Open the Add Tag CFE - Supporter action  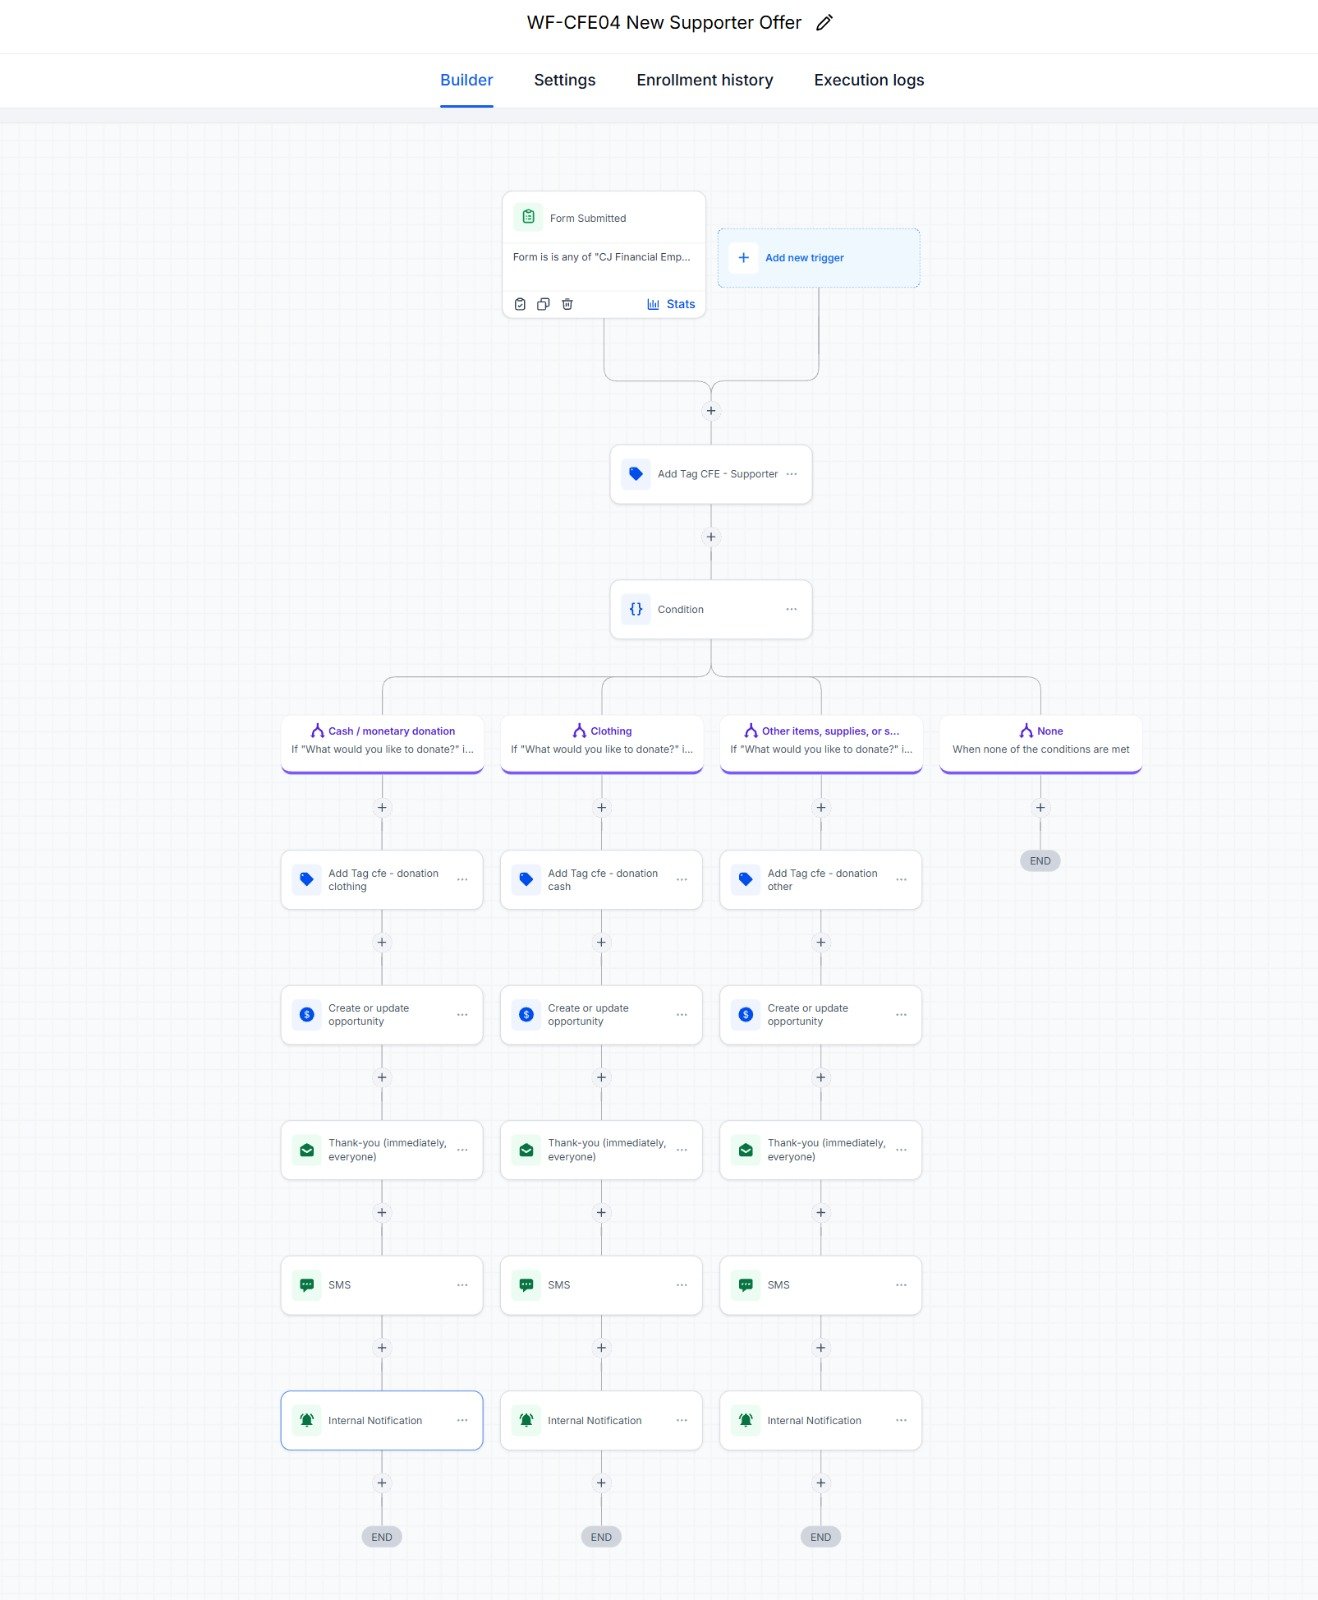[x=711, y=474]
